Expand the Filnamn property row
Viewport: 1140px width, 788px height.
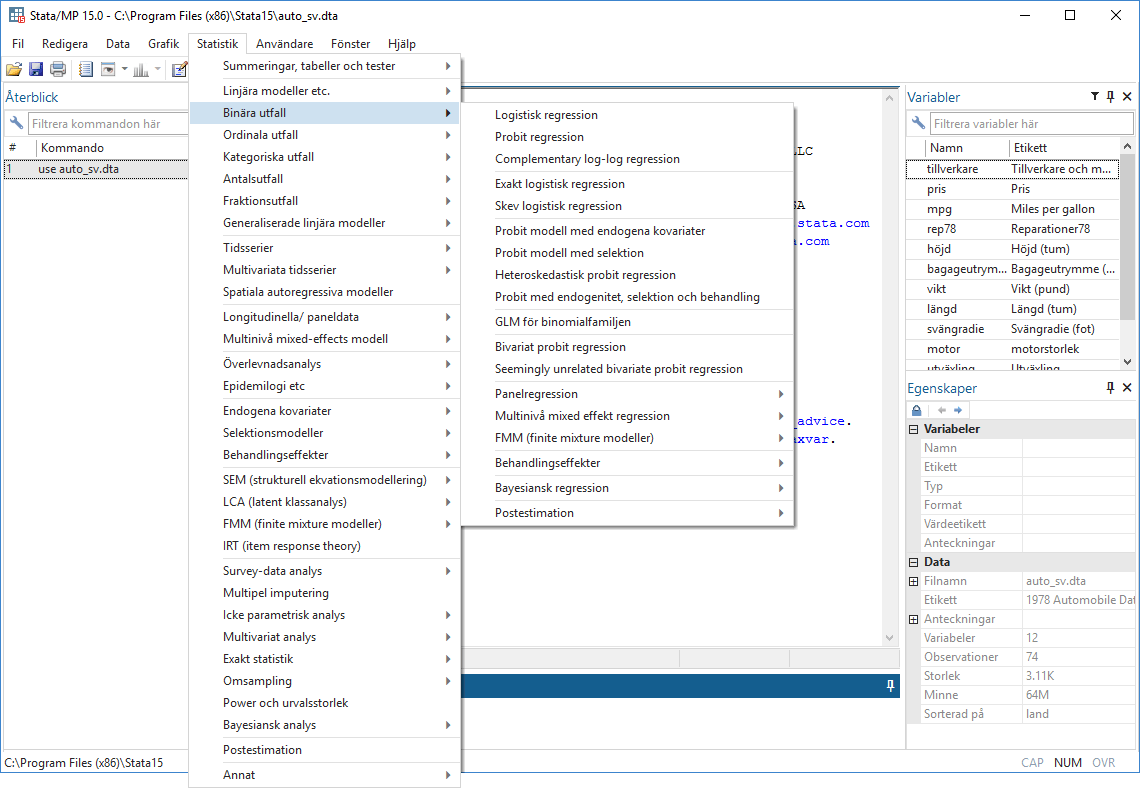(x=914, y=581)
